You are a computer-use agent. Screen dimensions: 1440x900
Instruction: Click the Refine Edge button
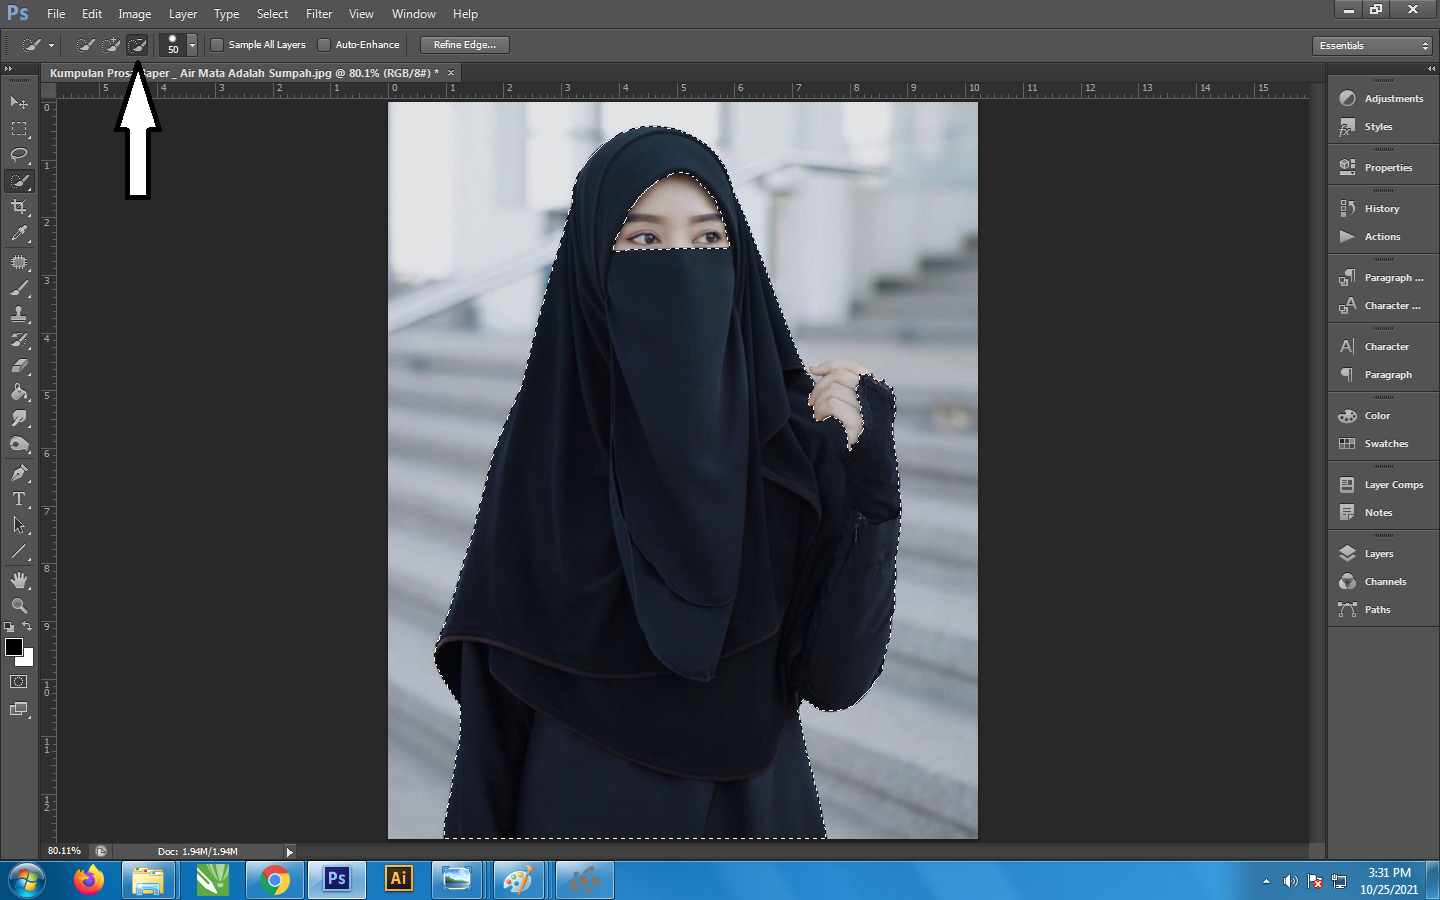point(464,45)
